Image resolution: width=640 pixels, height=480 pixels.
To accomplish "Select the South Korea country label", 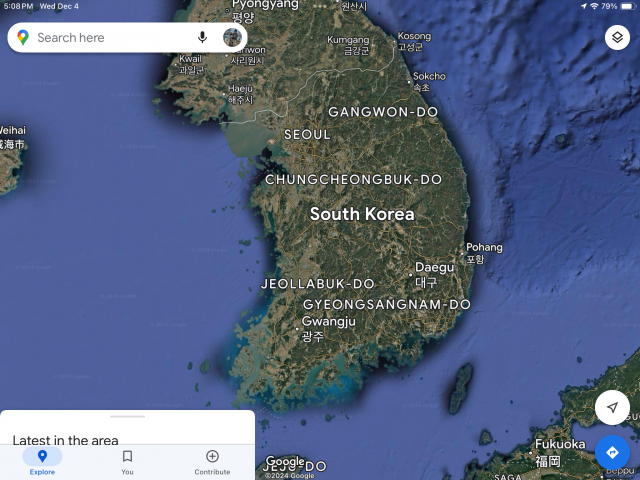I will coord(361,214).
